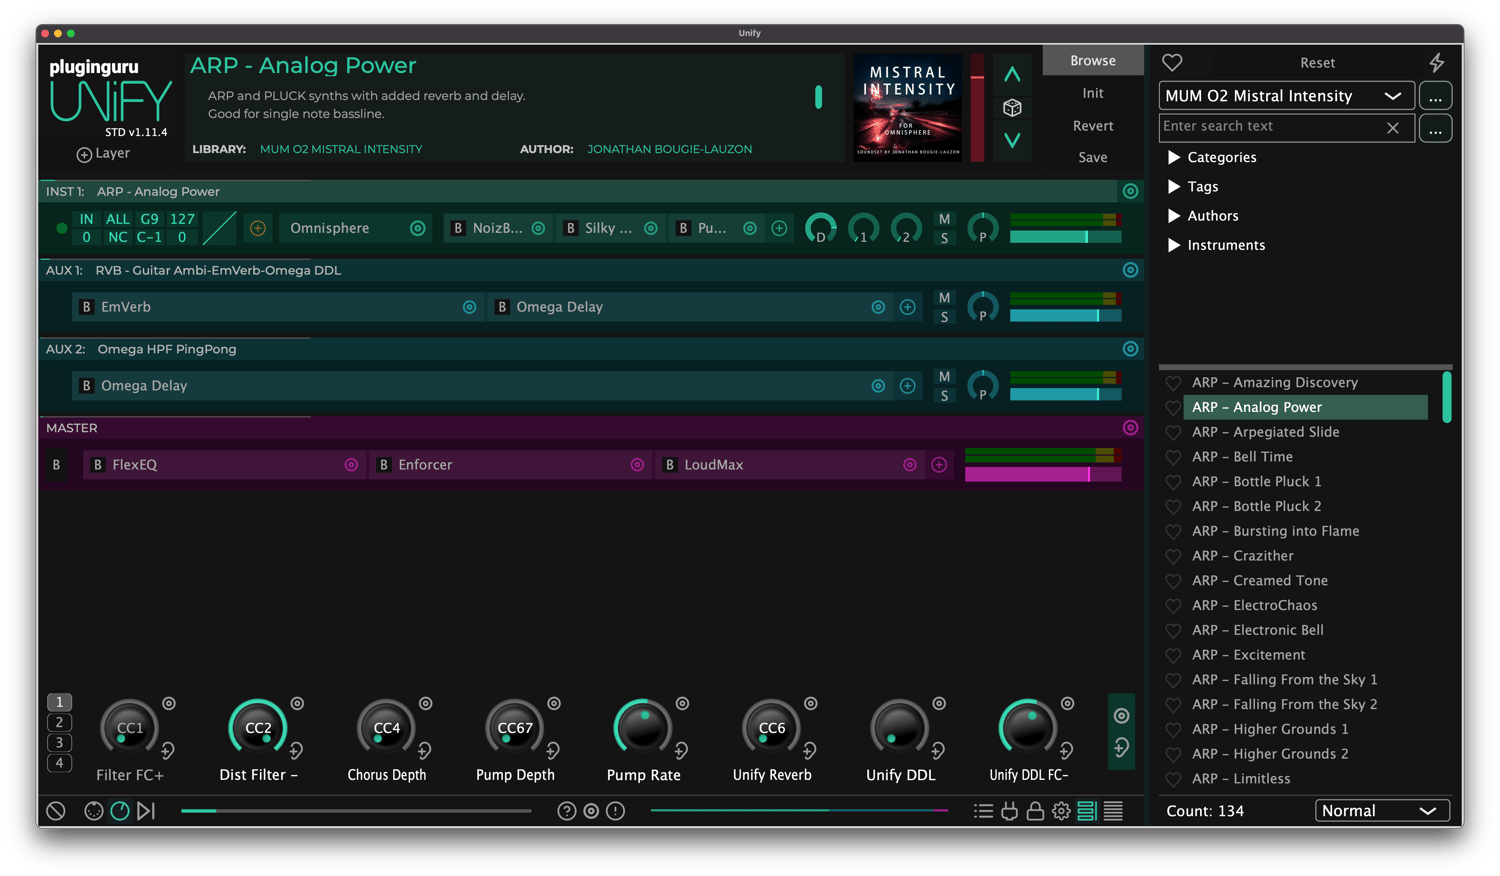Toggle bypass on the FlexEQ effect

coord(98,465)
